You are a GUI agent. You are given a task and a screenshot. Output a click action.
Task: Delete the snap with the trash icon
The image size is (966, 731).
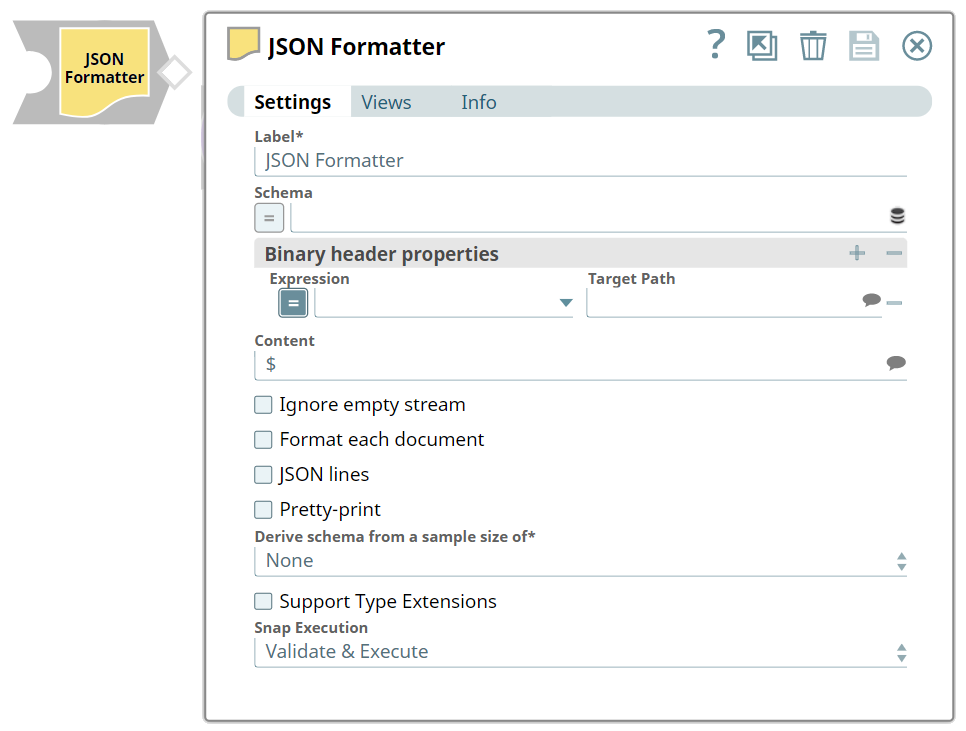813,46
